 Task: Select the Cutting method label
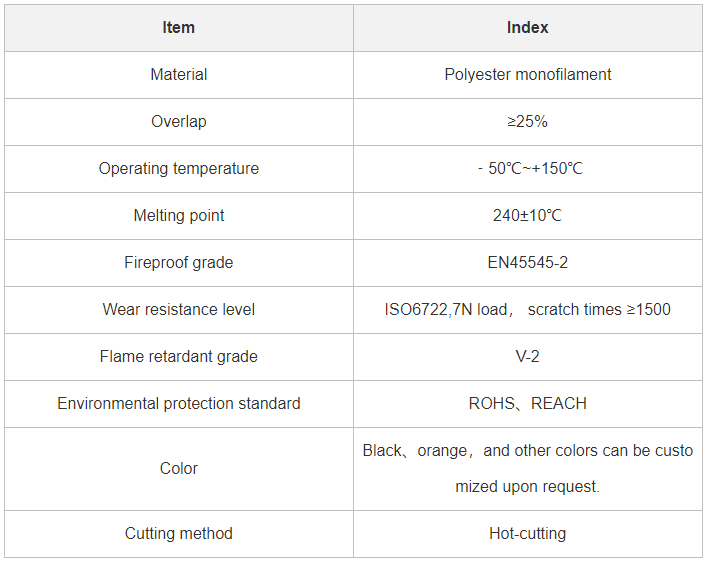[x=179, y=534]
